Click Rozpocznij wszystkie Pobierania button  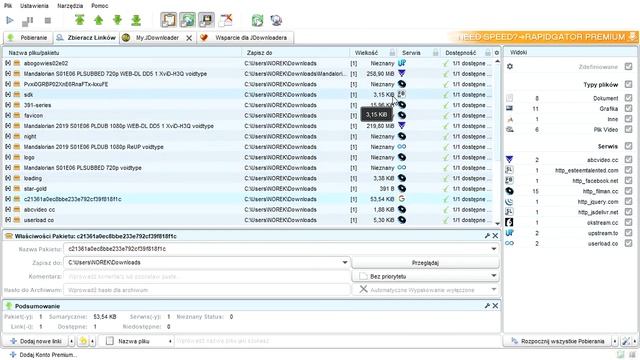[558, 341]
